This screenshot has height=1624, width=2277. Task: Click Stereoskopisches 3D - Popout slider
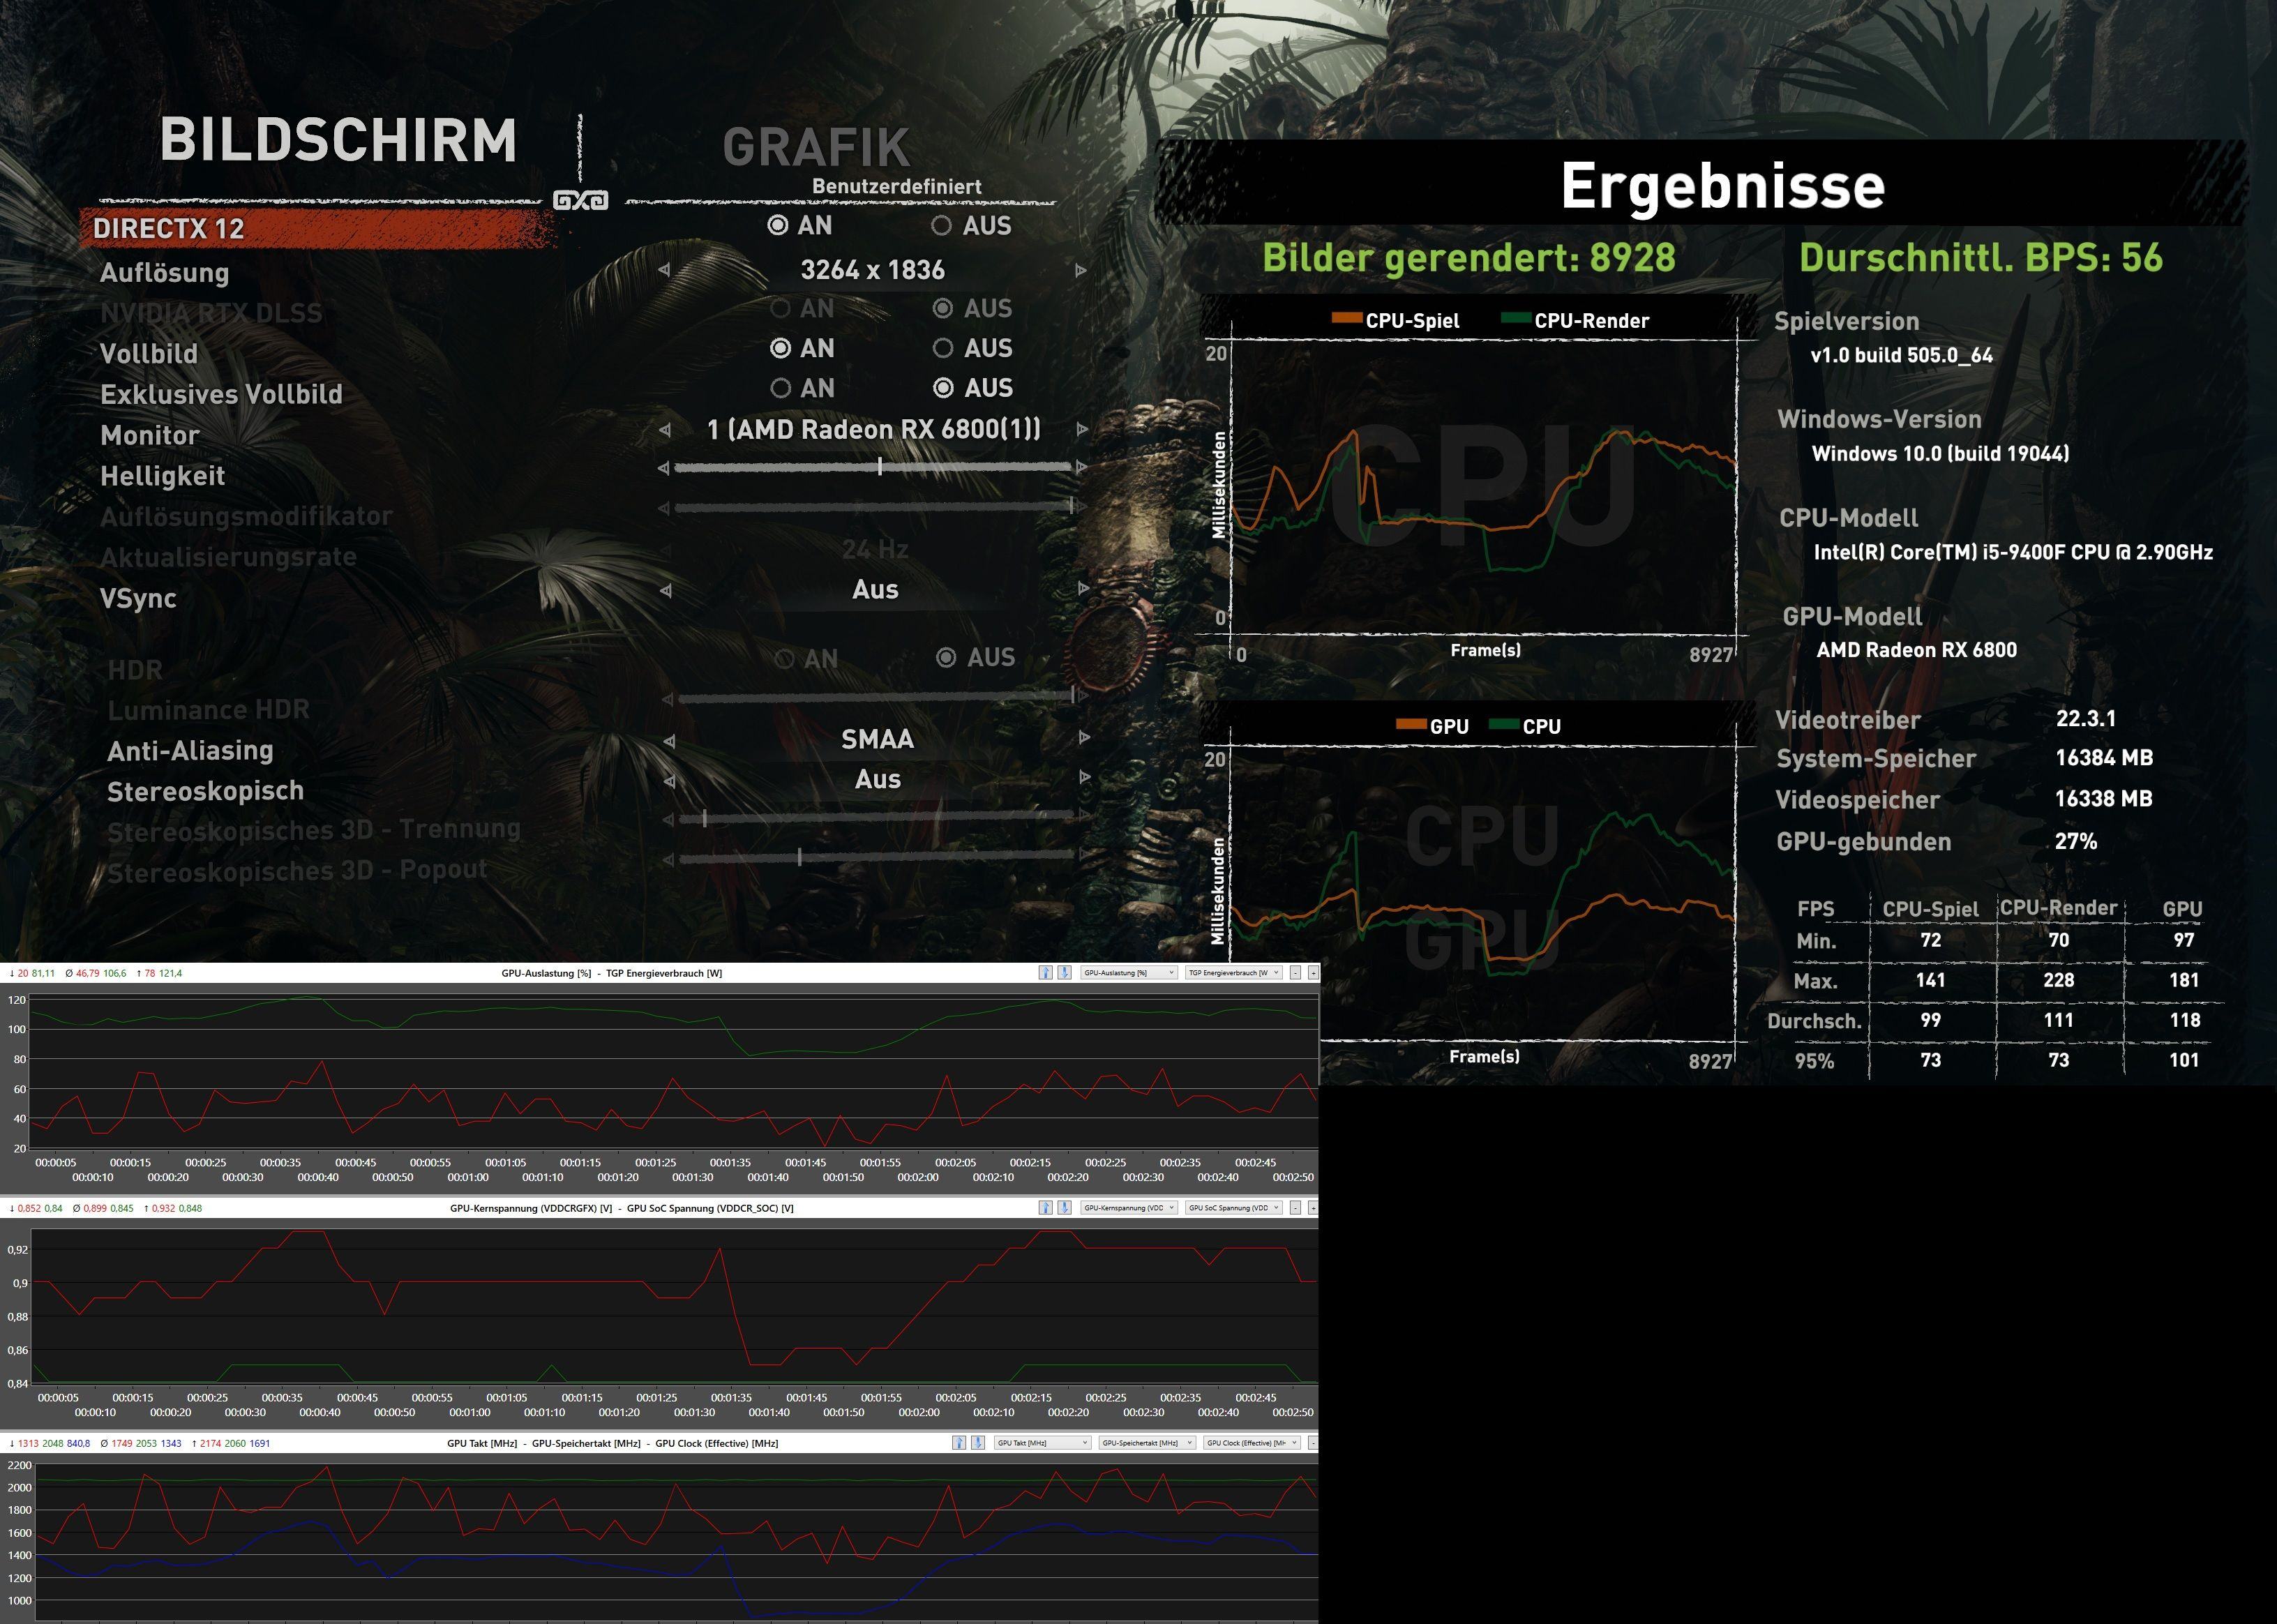tap(876, 857)
